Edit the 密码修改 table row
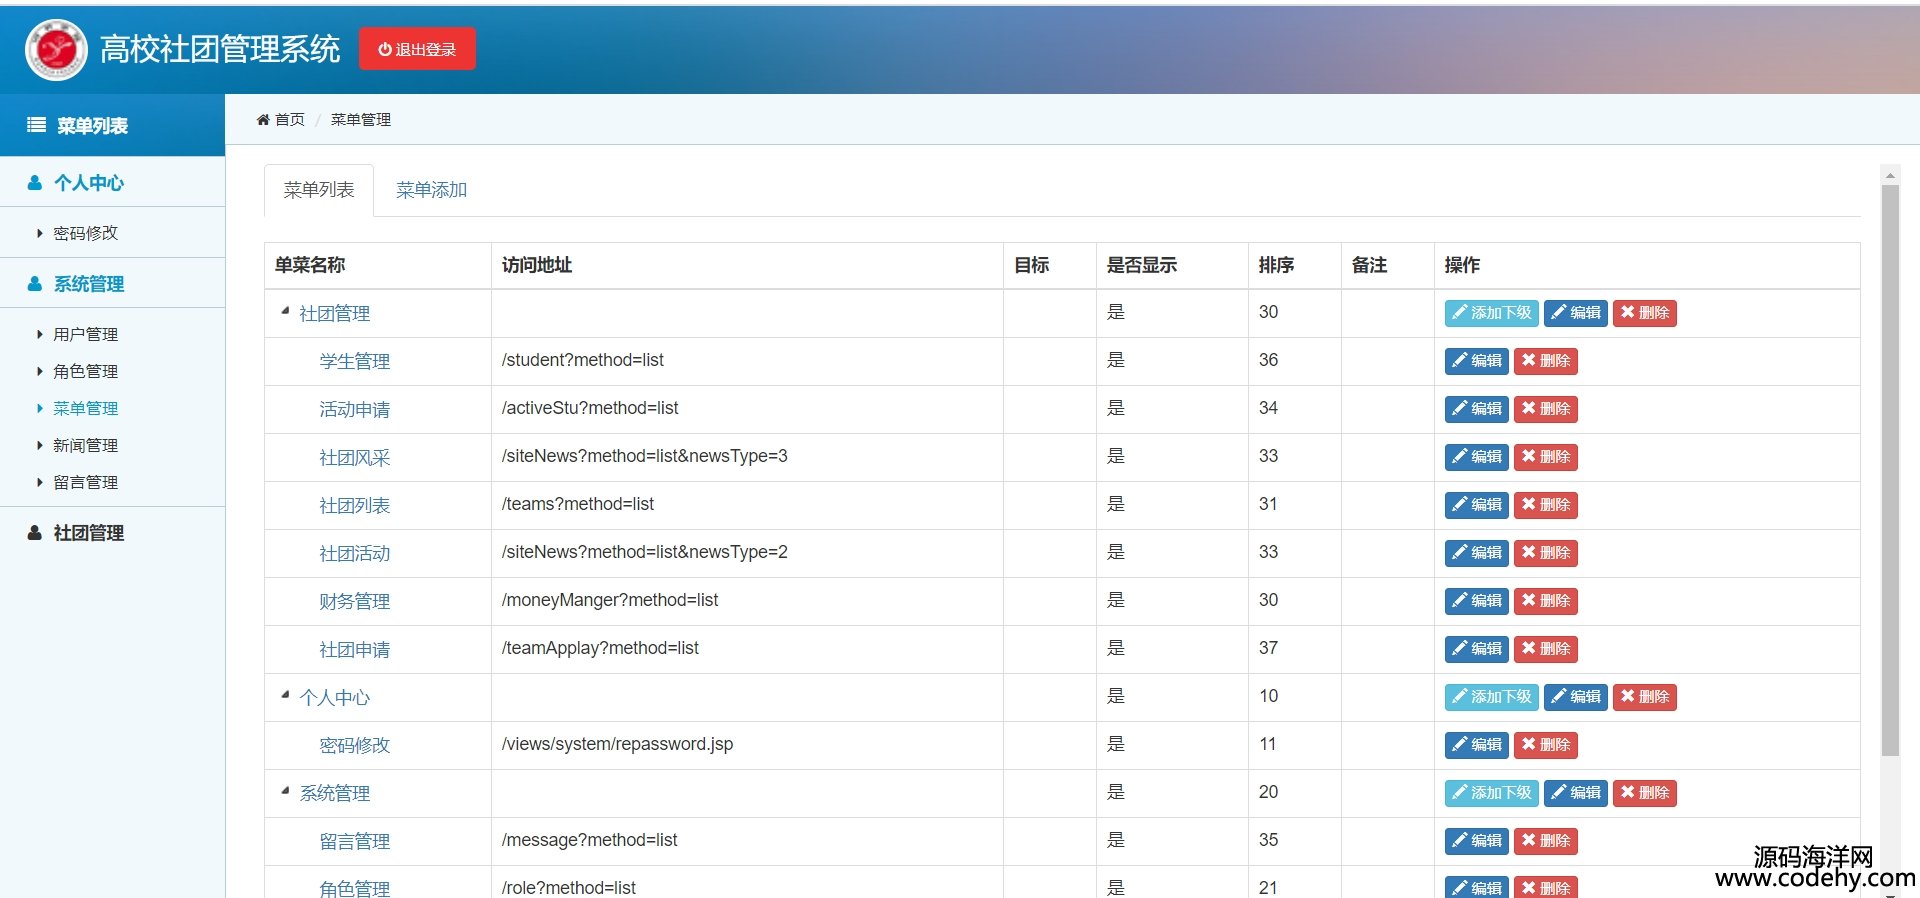This screenshot has height=898, width=1920. tap(1476, 745)
